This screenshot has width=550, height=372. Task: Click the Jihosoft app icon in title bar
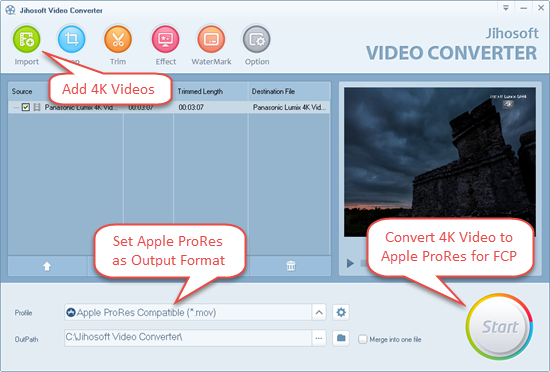[11, 10]
